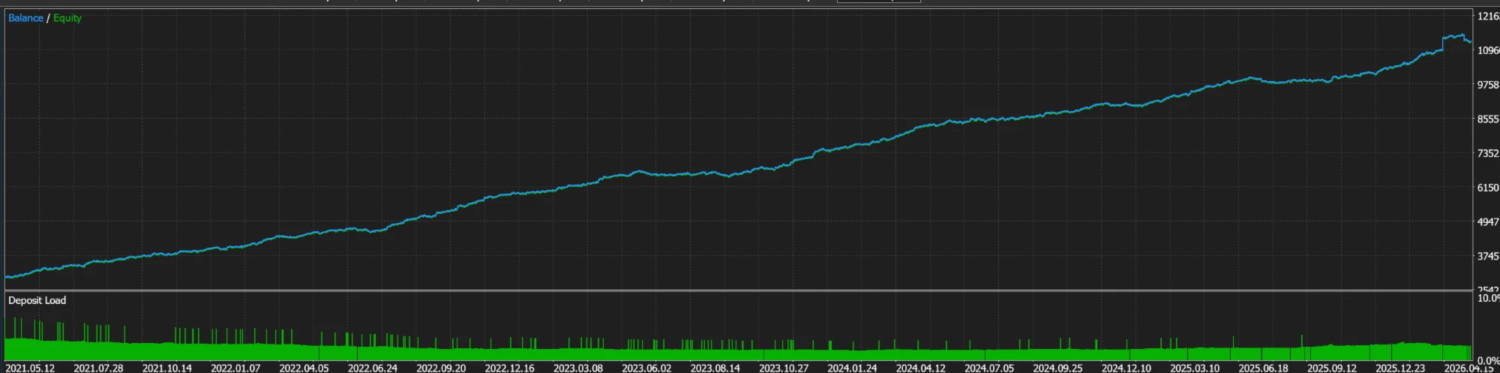The width and height of the screenshot is (1500, 373).
Task: Click the 2025.12.23 date label
Action: pos(1400,367)
